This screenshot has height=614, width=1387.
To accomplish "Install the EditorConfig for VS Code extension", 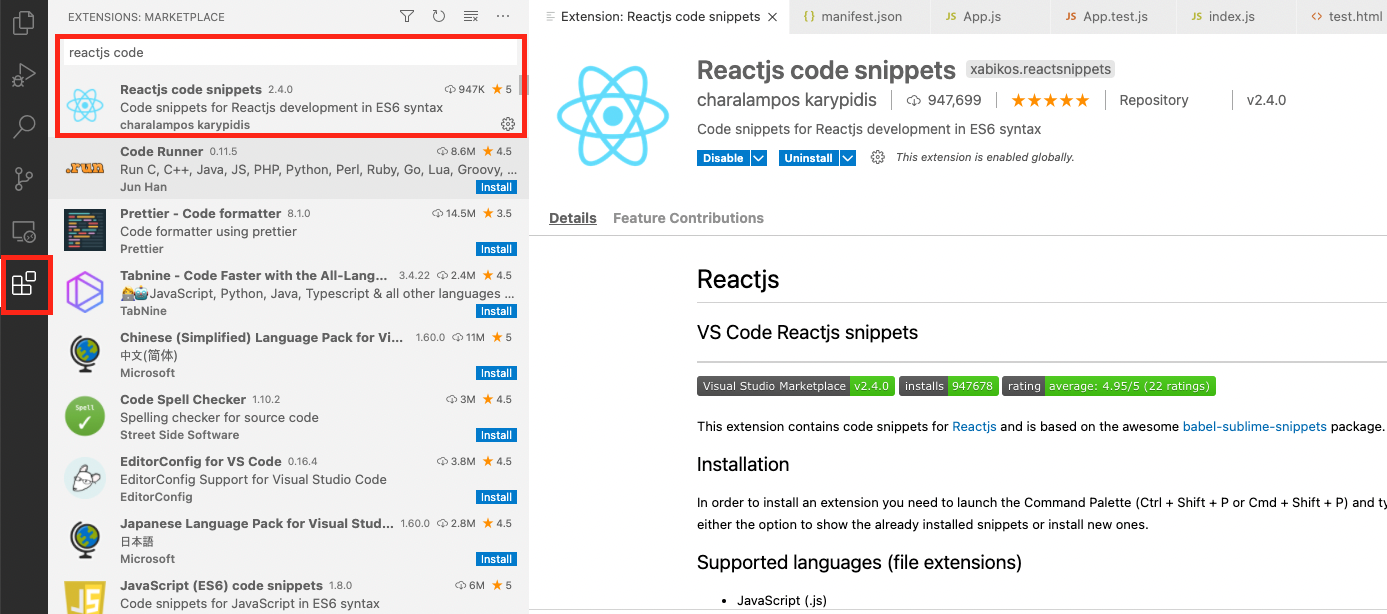I will (496, 497).
